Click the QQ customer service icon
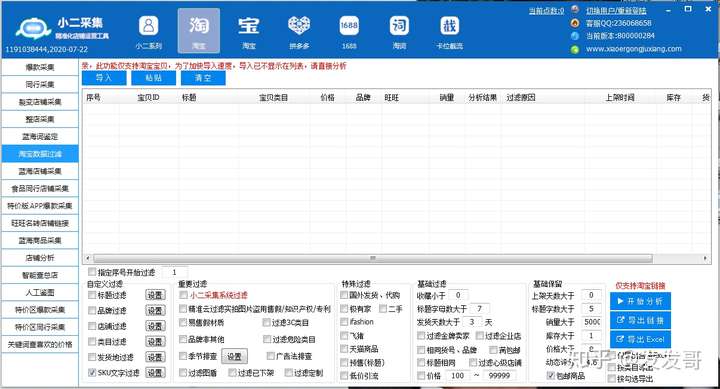This screenshot has height=389, width=720. click(575, 23)
